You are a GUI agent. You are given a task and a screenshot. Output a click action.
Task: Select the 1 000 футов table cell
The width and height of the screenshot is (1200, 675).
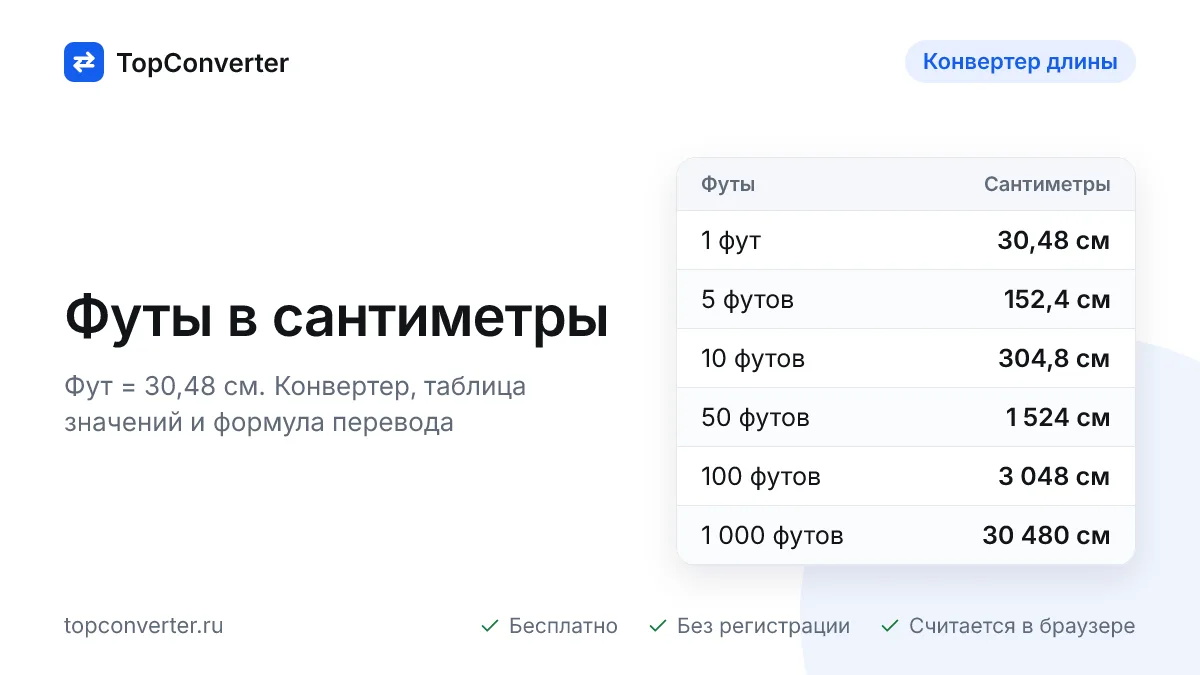(x=772, y=535)
